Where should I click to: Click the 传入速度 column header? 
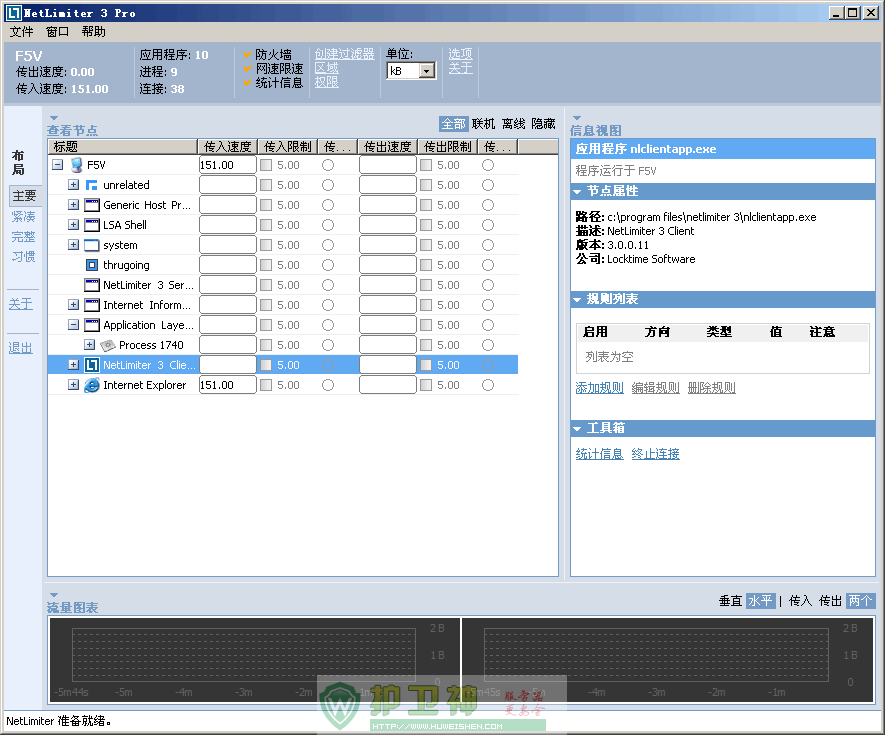(228, 147)
